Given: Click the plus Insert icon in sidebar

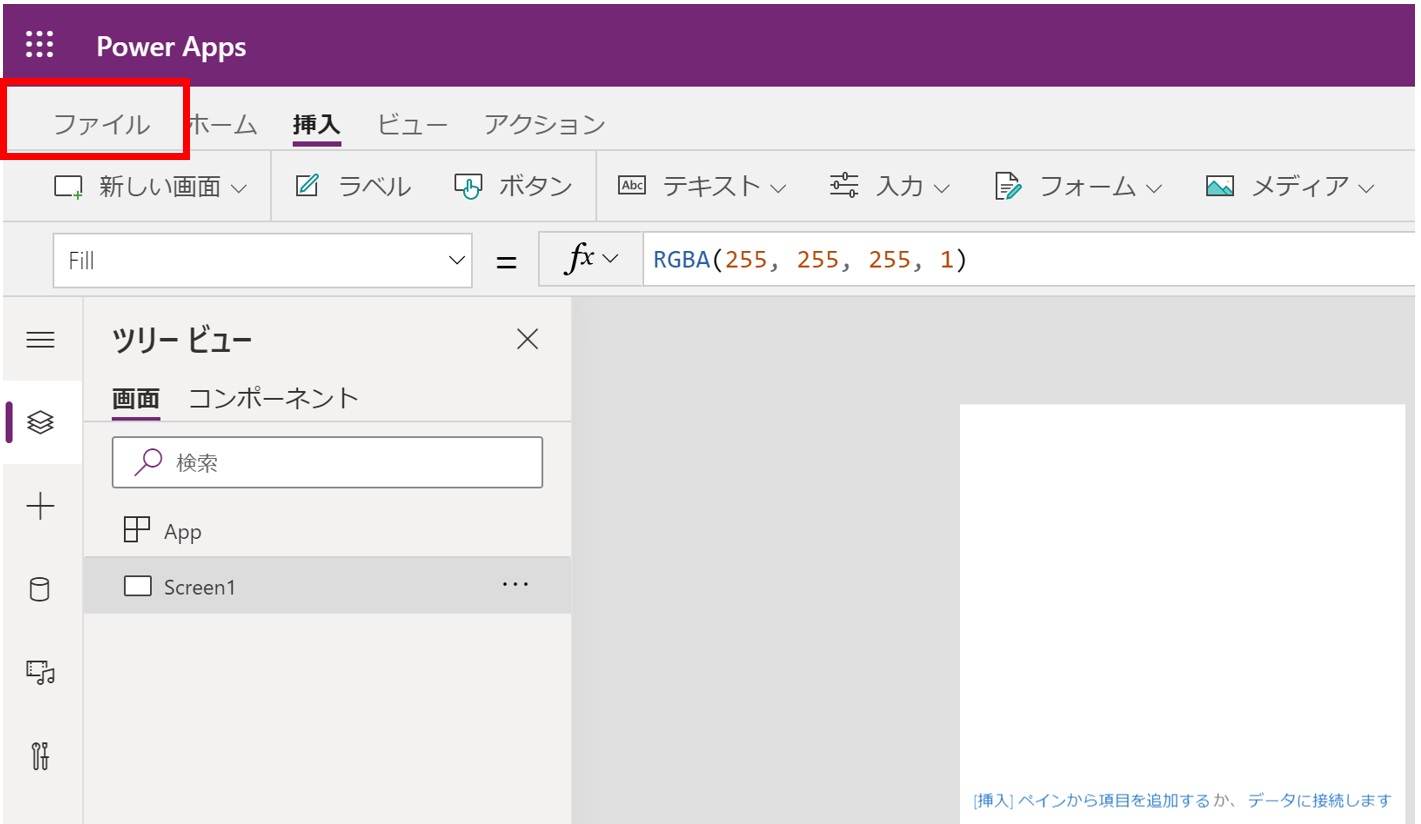Looking at the screenshot, I should pos(40,507).
